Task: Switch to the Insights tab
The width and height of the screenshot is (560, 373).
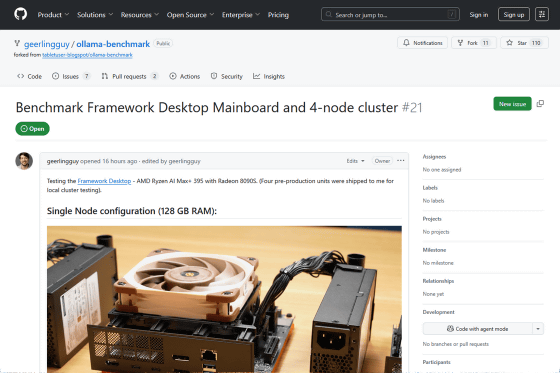Action: pyautogui.click(x=269, y=76)
